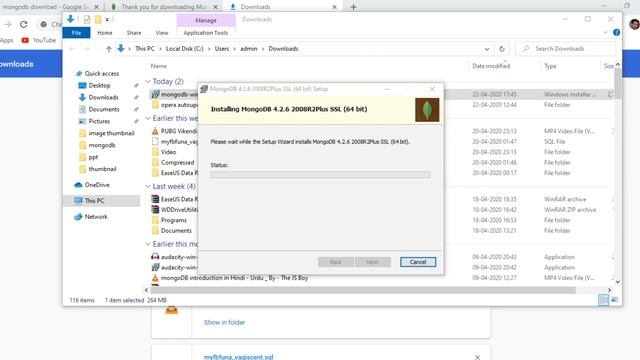The width and height of the screenshot is (640, 360).
Task: Reload the Chrome page
Action: pos(24,24)
